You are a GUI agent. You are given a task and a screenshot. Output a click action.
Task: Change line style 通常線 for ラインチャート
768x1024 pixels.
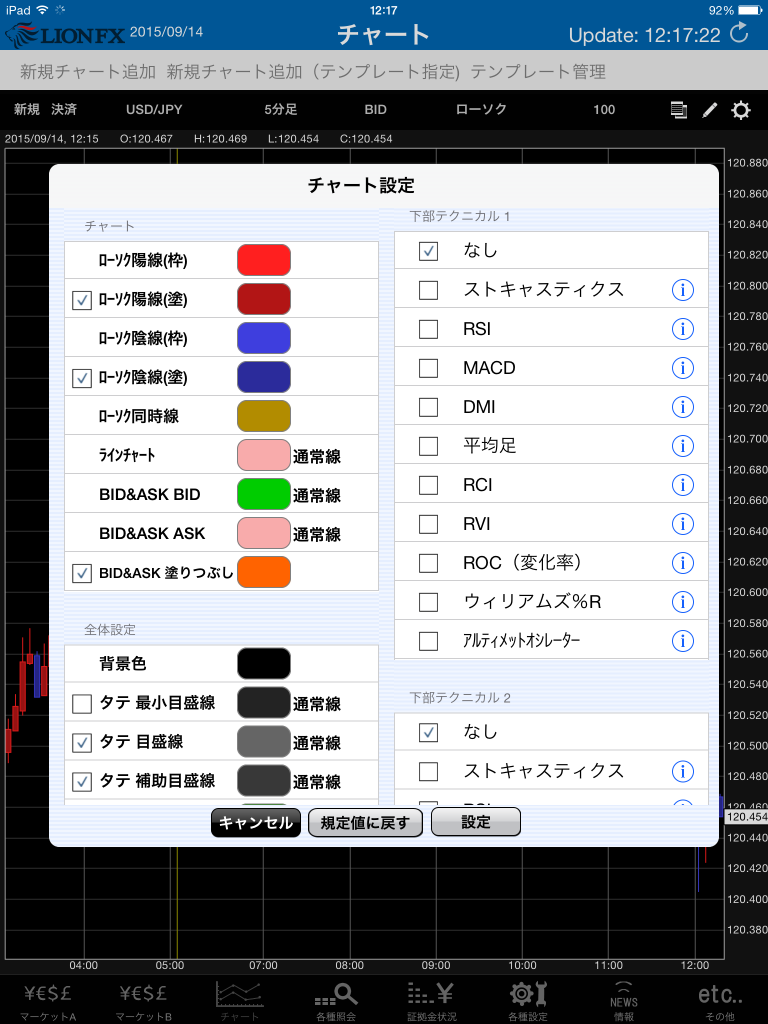click(317, 456)
